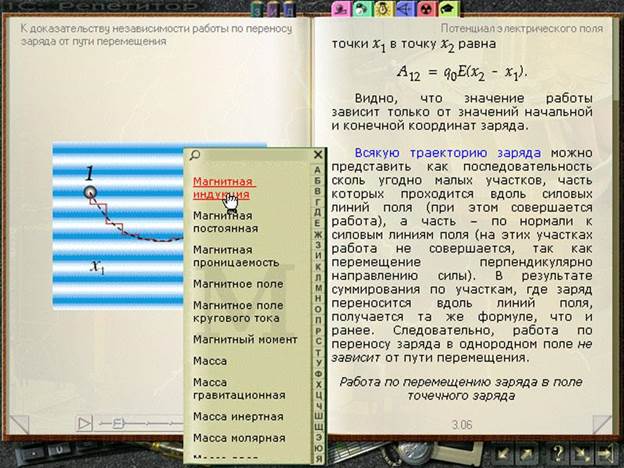The height and width of the screenshot is (468, 624).
Task: Click the animation progress slider handle
Action: [x=118, y=423]
